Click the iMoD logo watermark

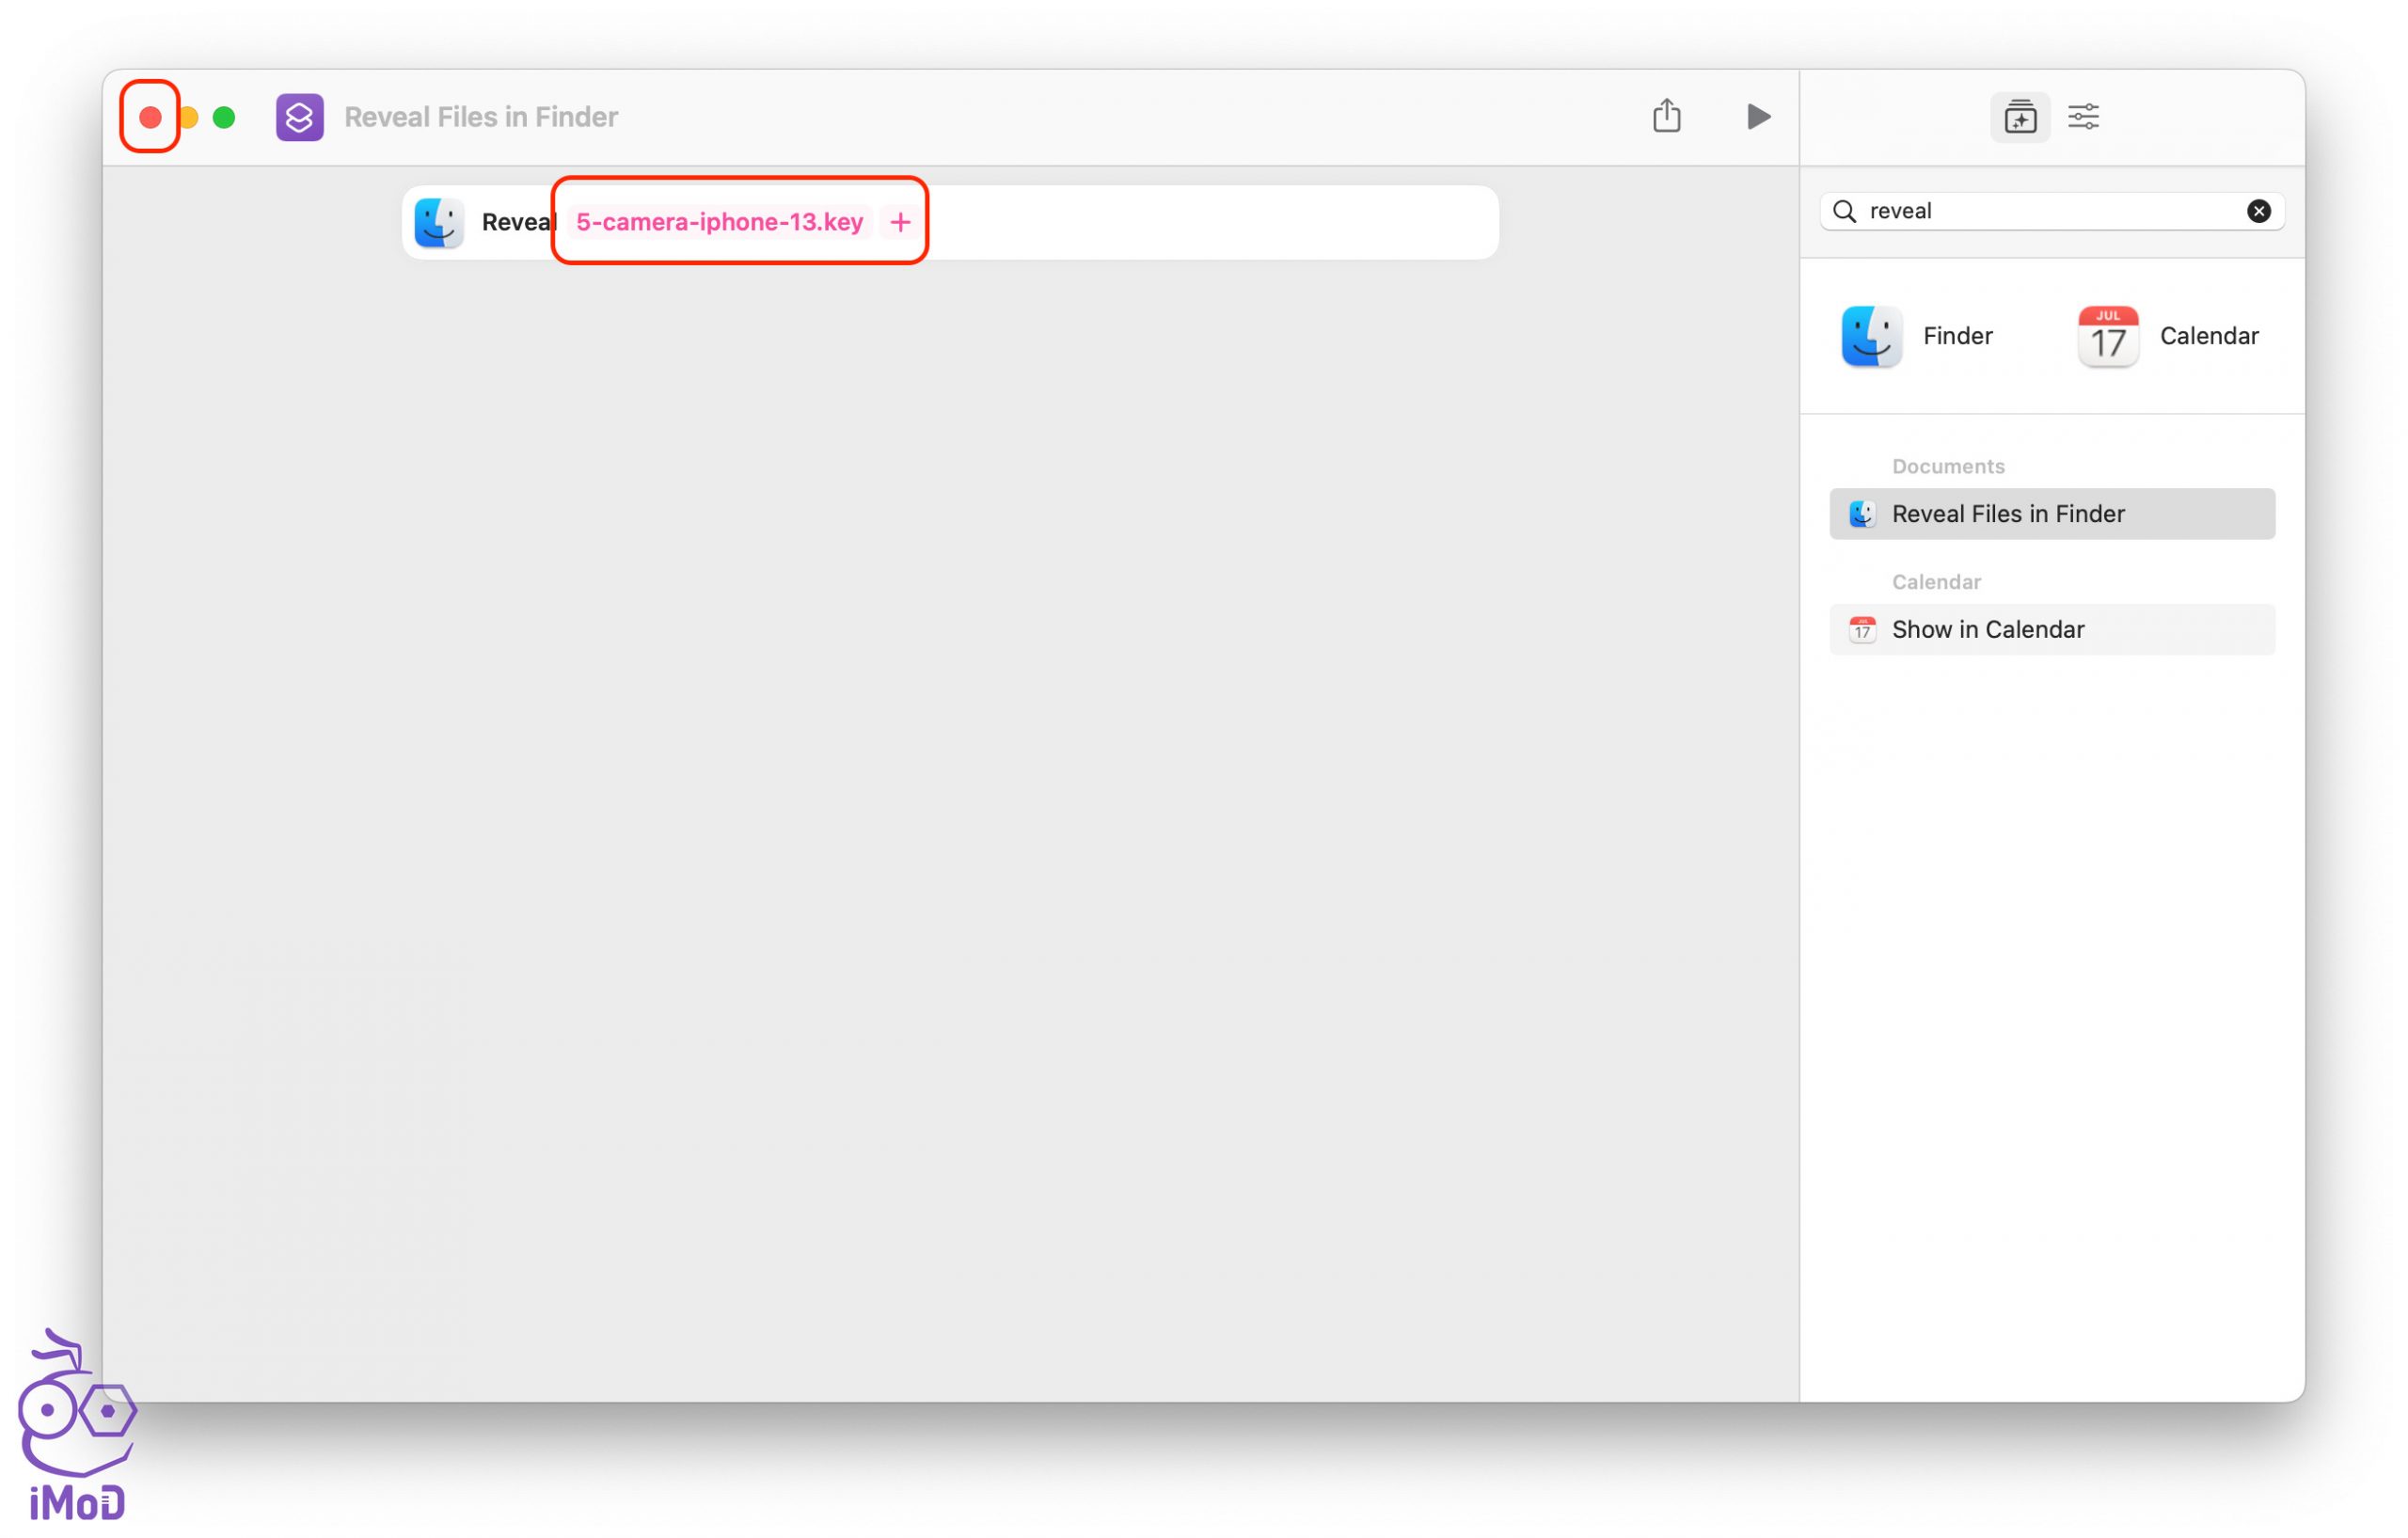coord(75,1425)
